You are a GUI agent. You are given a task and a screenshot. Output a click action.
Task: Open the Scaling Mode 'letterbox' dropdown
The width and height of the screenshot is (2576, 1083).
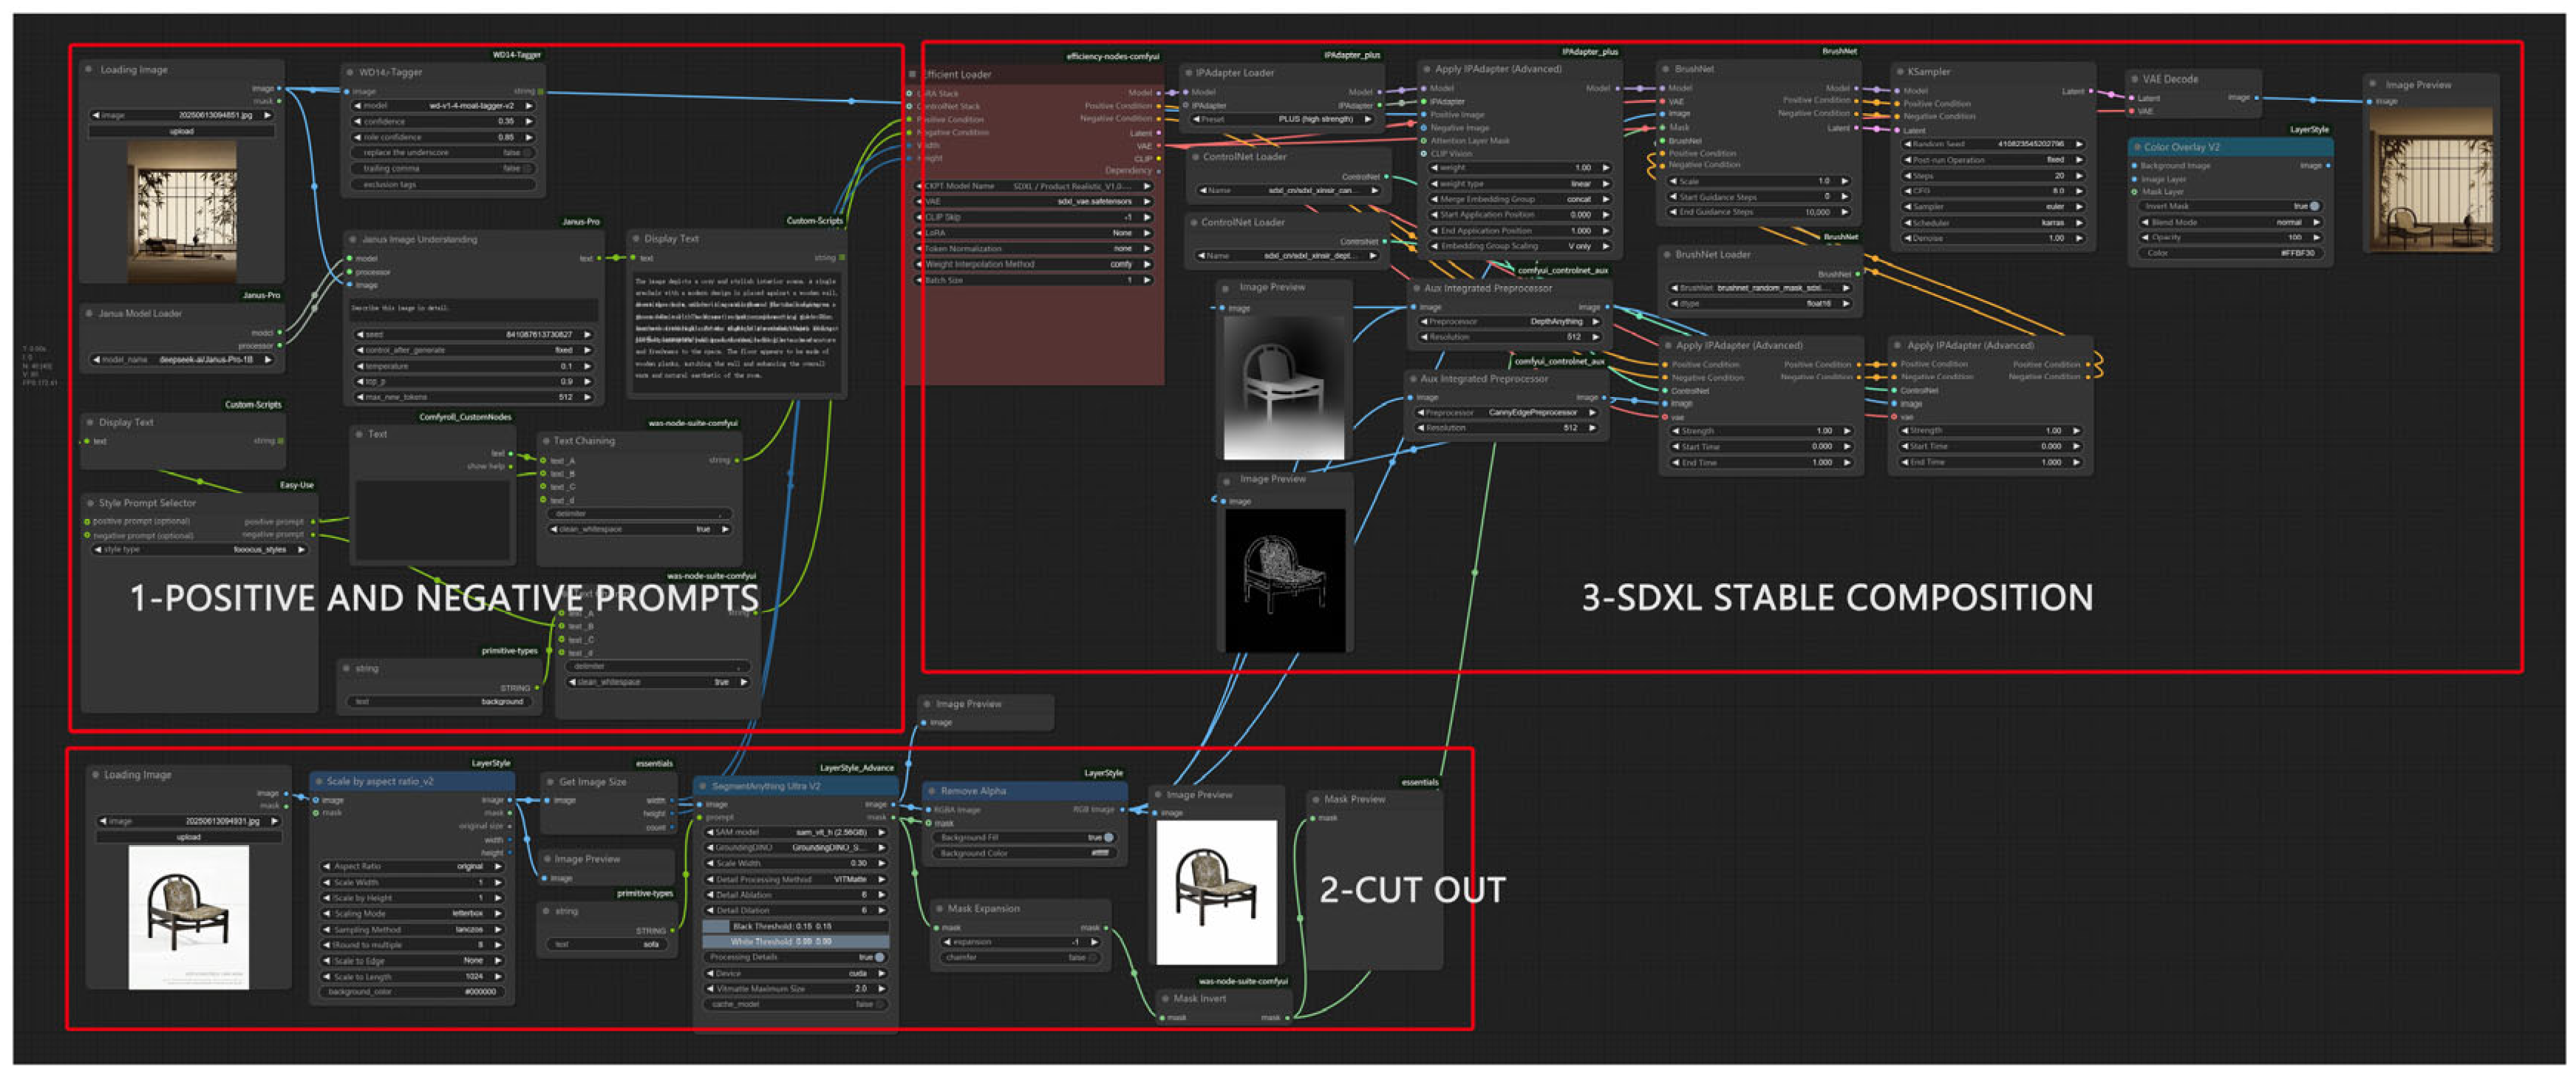[x=412, y=913]
